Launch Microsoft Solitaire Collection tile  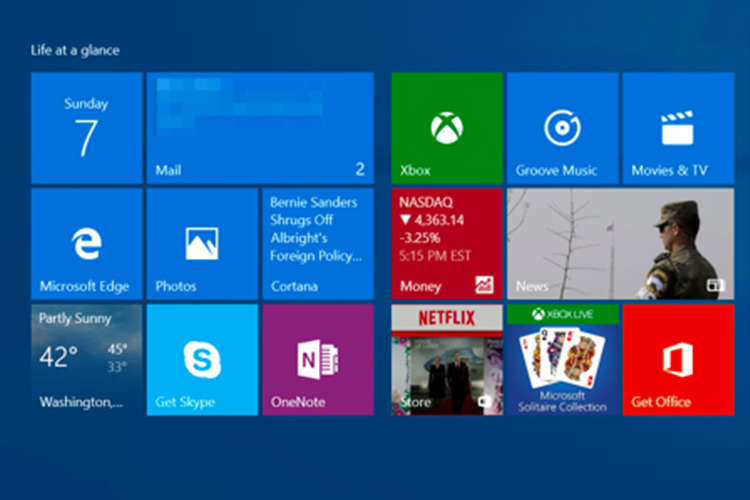pos(563,360)
